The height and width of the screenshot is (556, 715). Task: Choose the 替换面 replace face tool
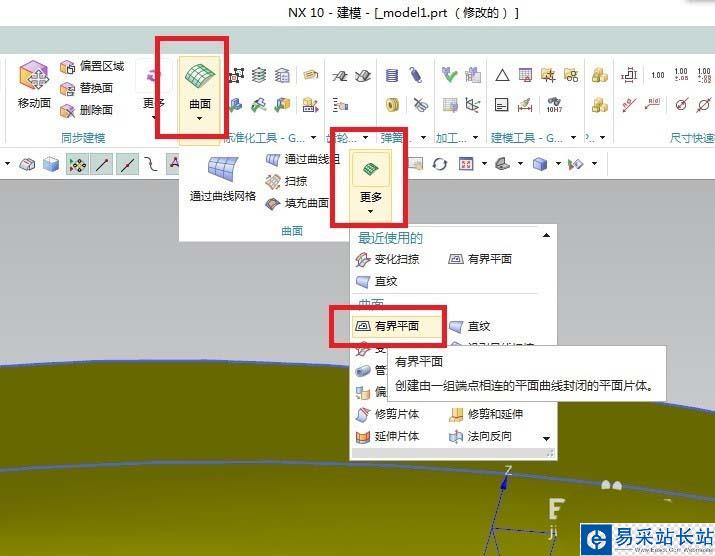(86, 88)
